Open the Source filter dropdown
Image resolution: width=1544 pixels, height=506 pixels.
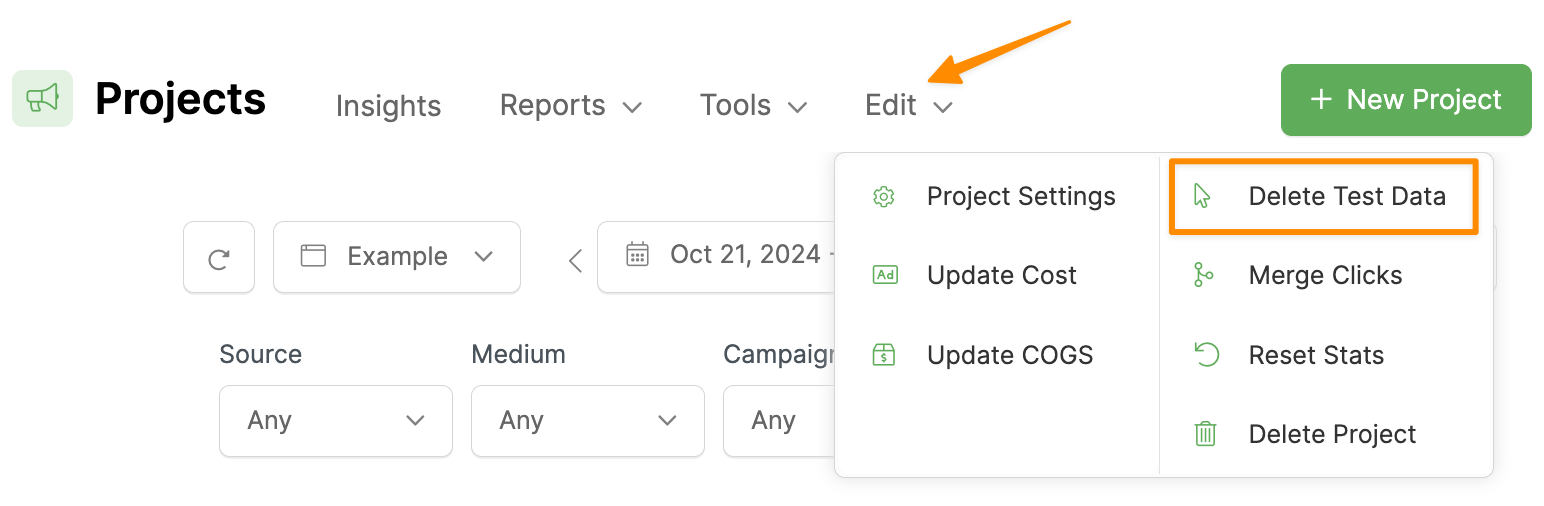point(336,421)
